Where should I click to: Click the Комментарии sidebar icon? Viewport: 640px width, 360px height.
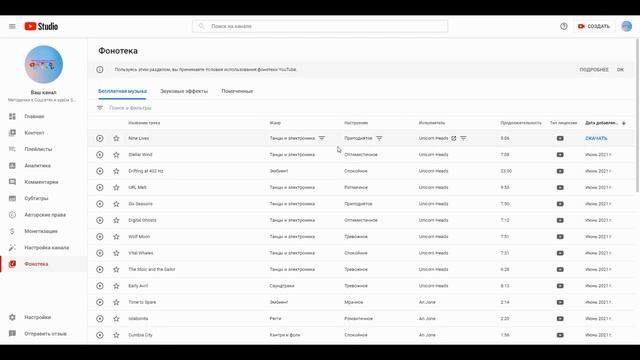[12, 182]
